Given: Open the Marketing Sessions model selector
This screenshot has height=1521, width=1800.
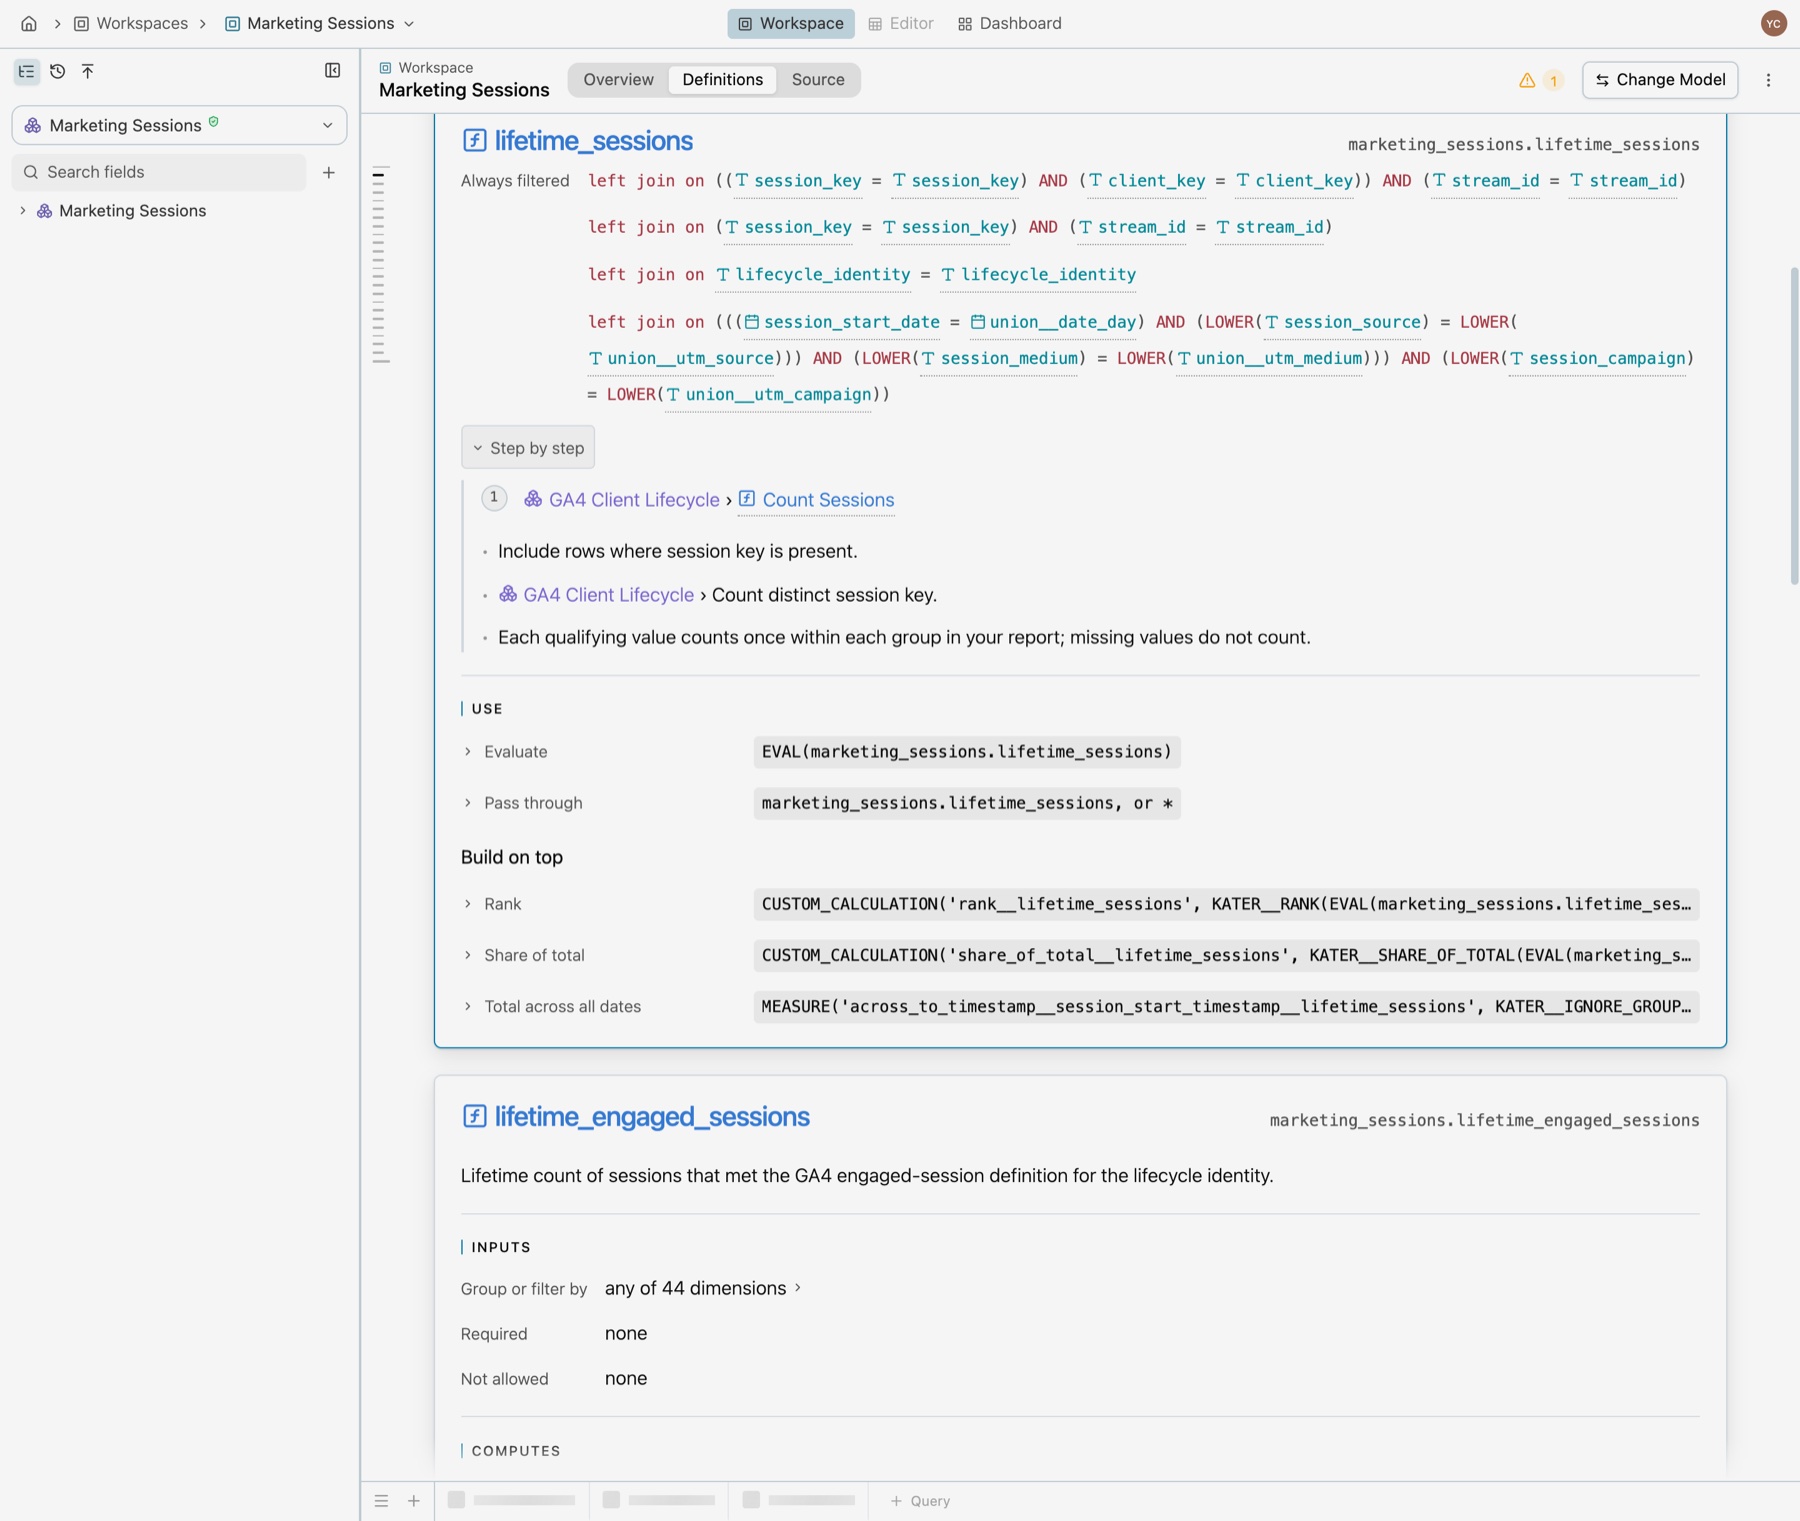Looking at the screenshot, I should (179, 125).
